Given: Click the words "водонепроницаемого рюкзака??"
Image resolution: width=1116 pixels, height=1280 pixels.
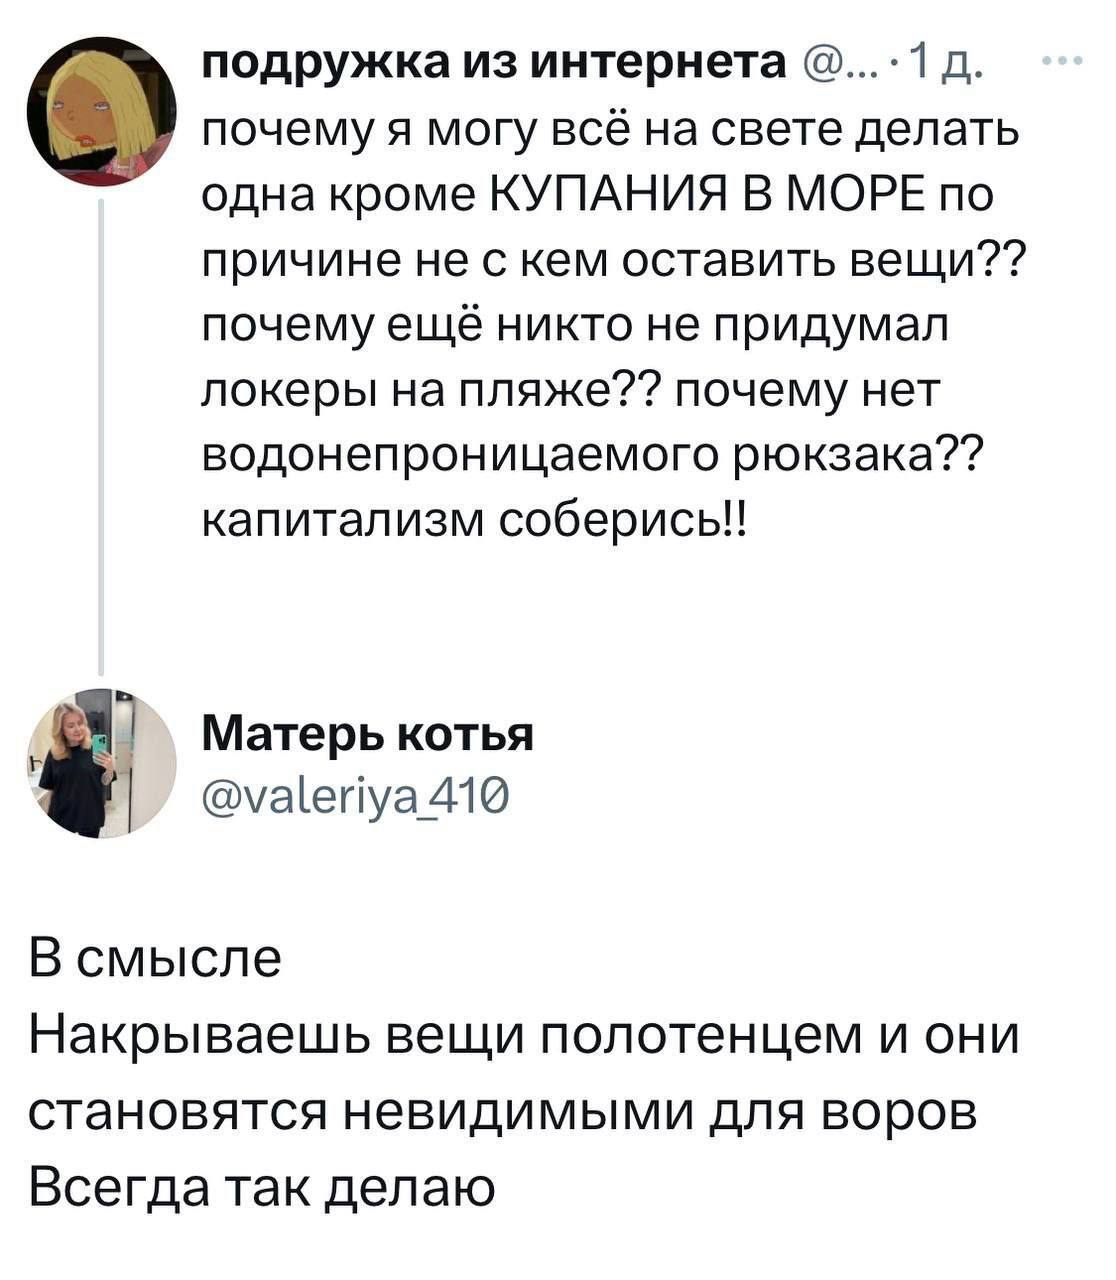Looking at the screenshot, I should click(x=592, y=454).
